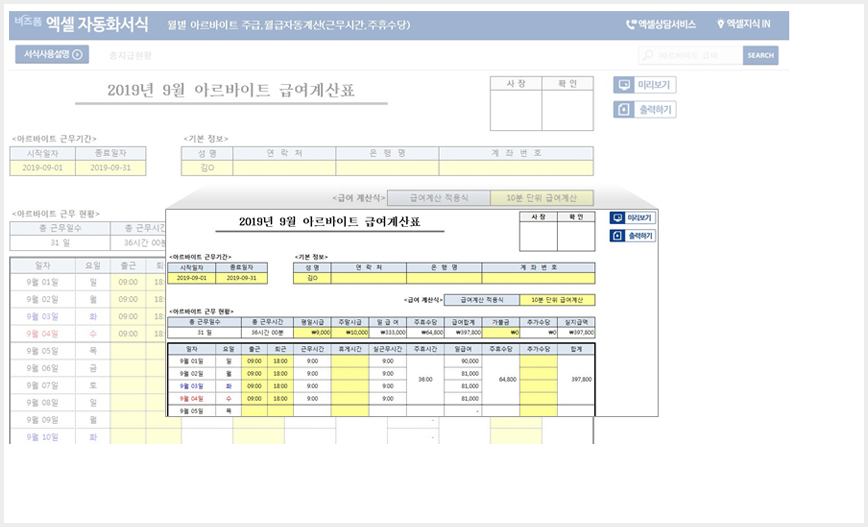Viewport: 868px width, 527px height.
Task: Click the inset 주말시급 ₩10,000 cell
Action: pos(350,333)
